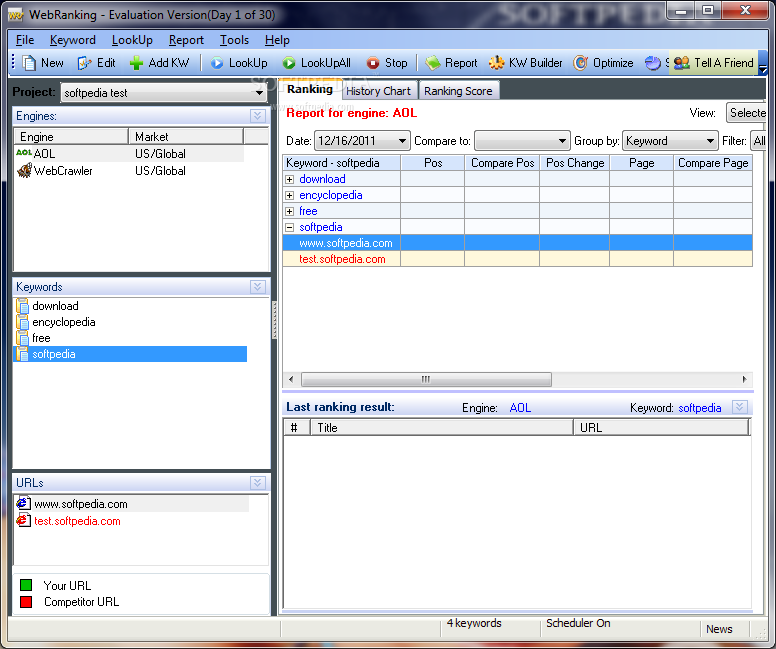The width and height of the screenshot is (776, 649).
Task: Click the scroll left arrow
Action: click(x=291, y=380)
